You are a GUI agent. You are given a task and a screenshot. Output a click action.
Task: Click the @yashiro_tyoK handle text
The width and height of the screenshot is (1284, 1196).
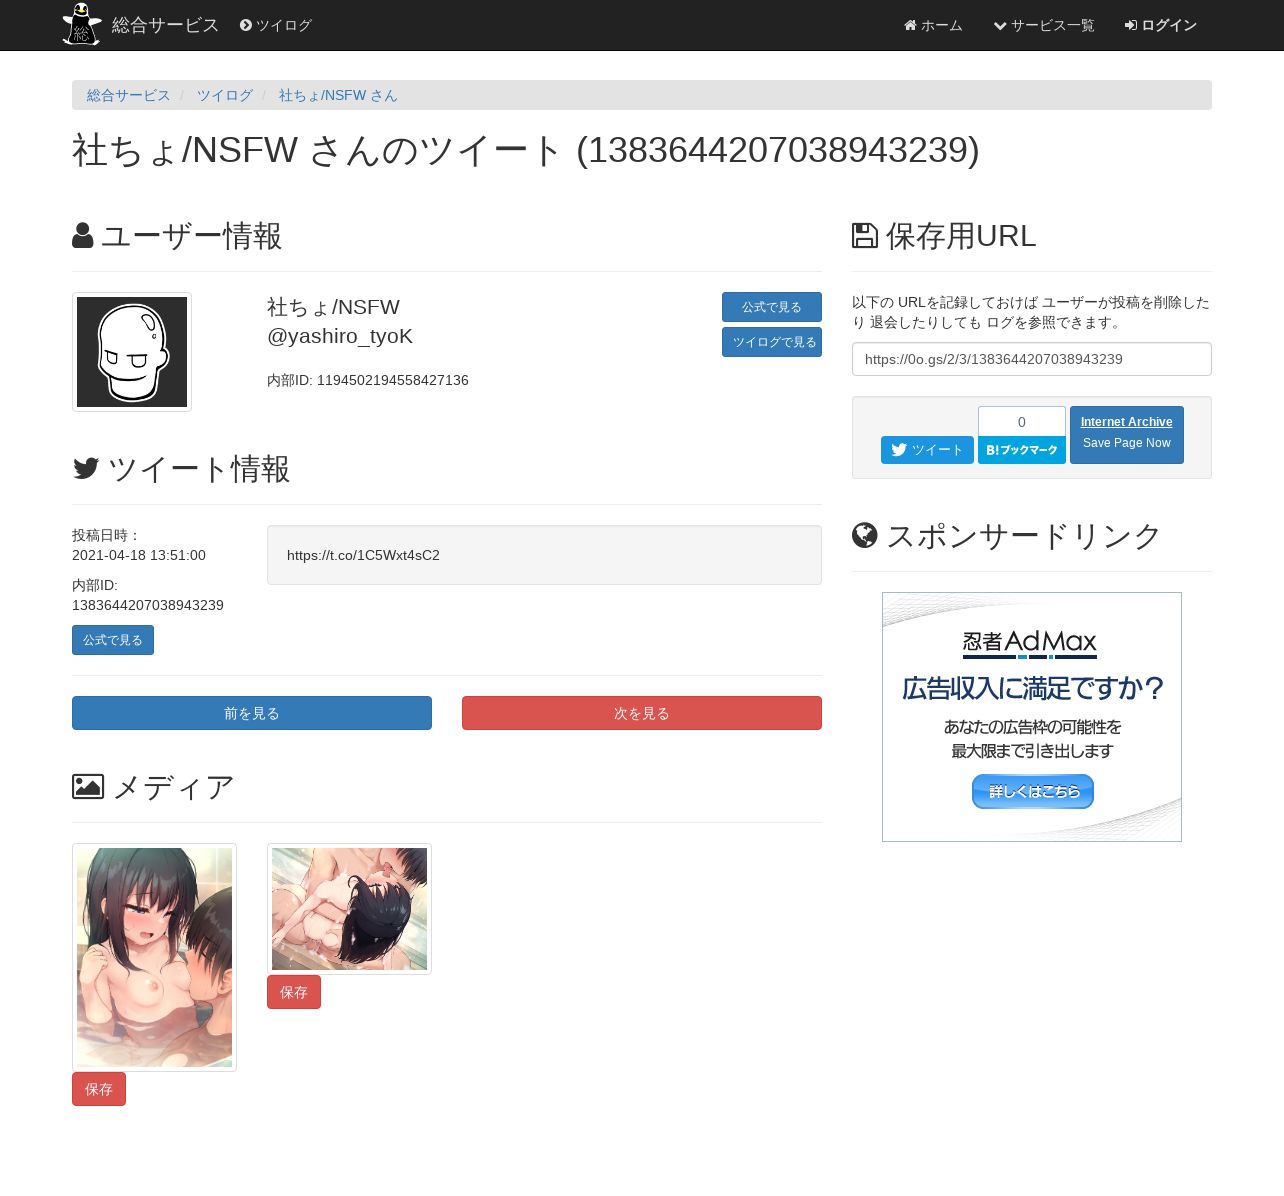340,336
